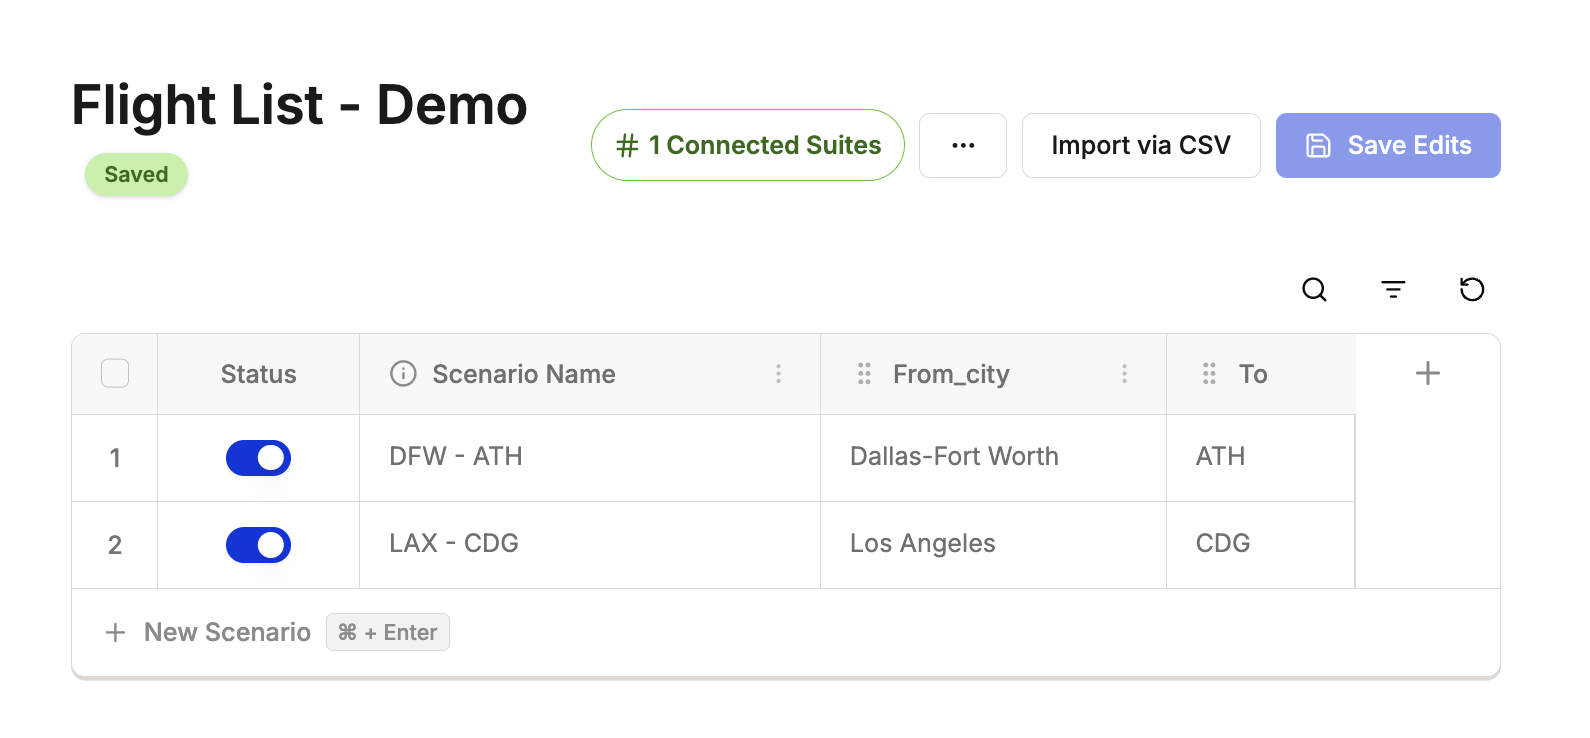Check the select-all checkbox in table header
The width and height of the screenshot is (1590, 738).
pyautogui.click(x=115, y=374)
